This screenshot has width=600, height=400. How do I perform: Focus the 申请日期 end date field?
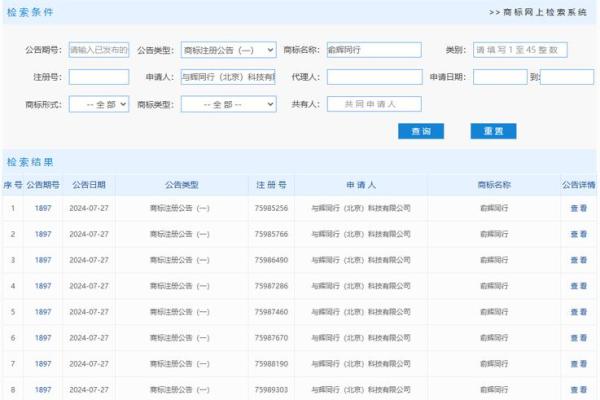point(567,77)
